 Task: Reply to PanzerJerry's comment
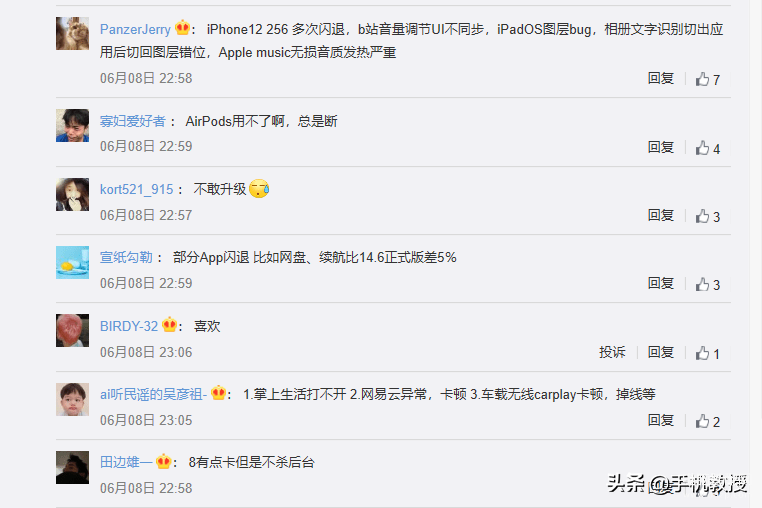[660, 78]
